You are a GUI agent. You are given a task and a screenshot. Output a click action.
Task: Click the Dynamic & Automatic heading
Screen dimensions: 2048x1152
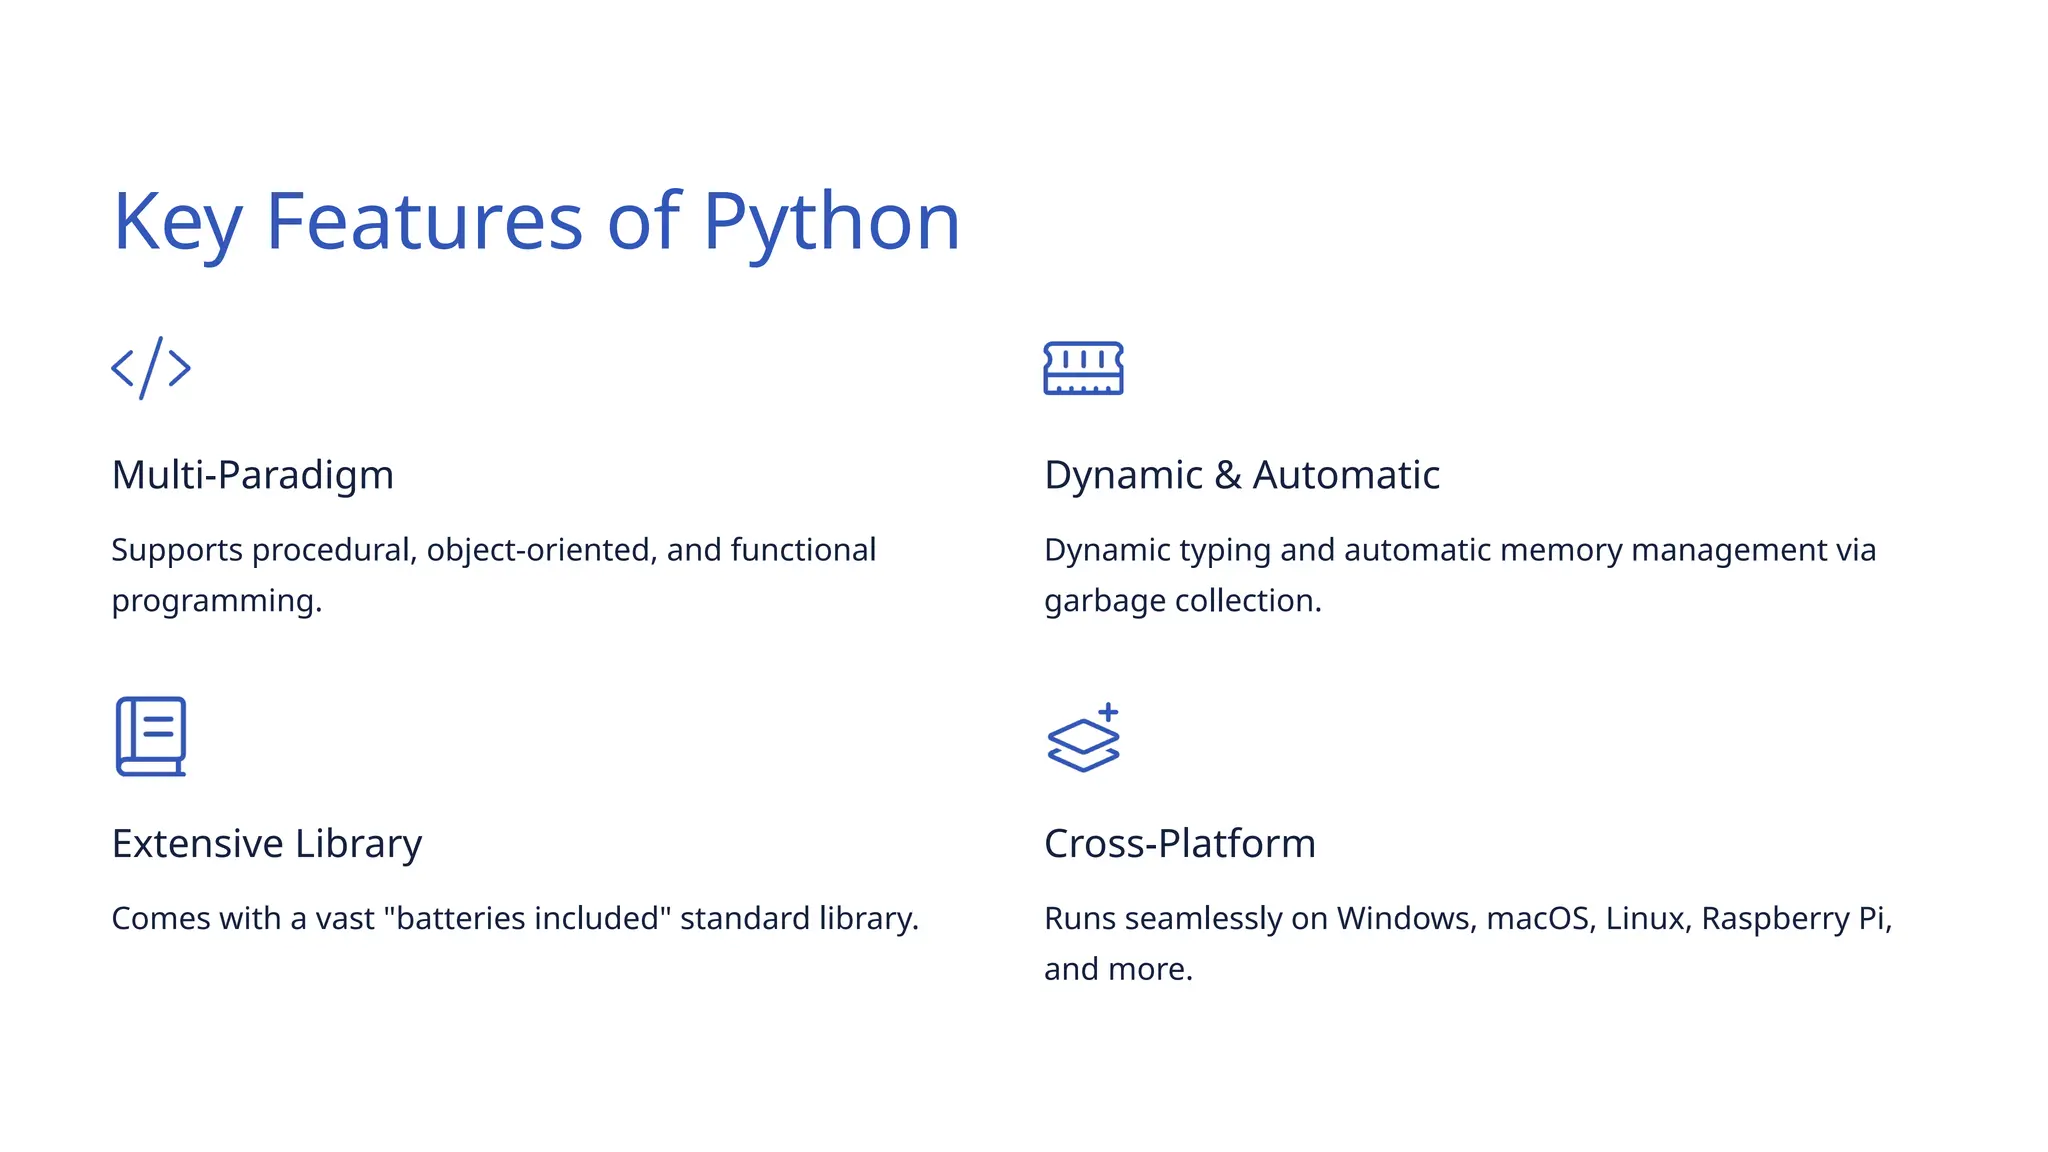(1241, 475)
